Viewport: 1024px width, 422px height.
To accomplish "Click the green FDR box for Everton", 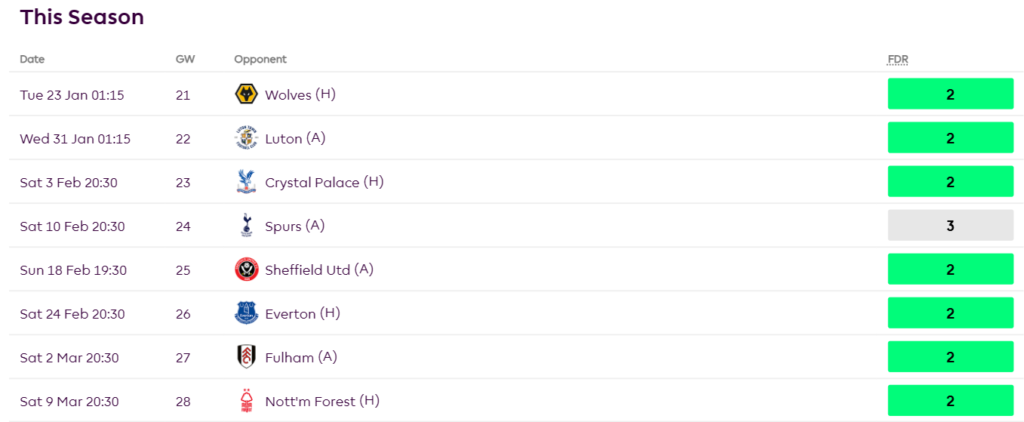I will pyautogui.click(x=950, y=314).
